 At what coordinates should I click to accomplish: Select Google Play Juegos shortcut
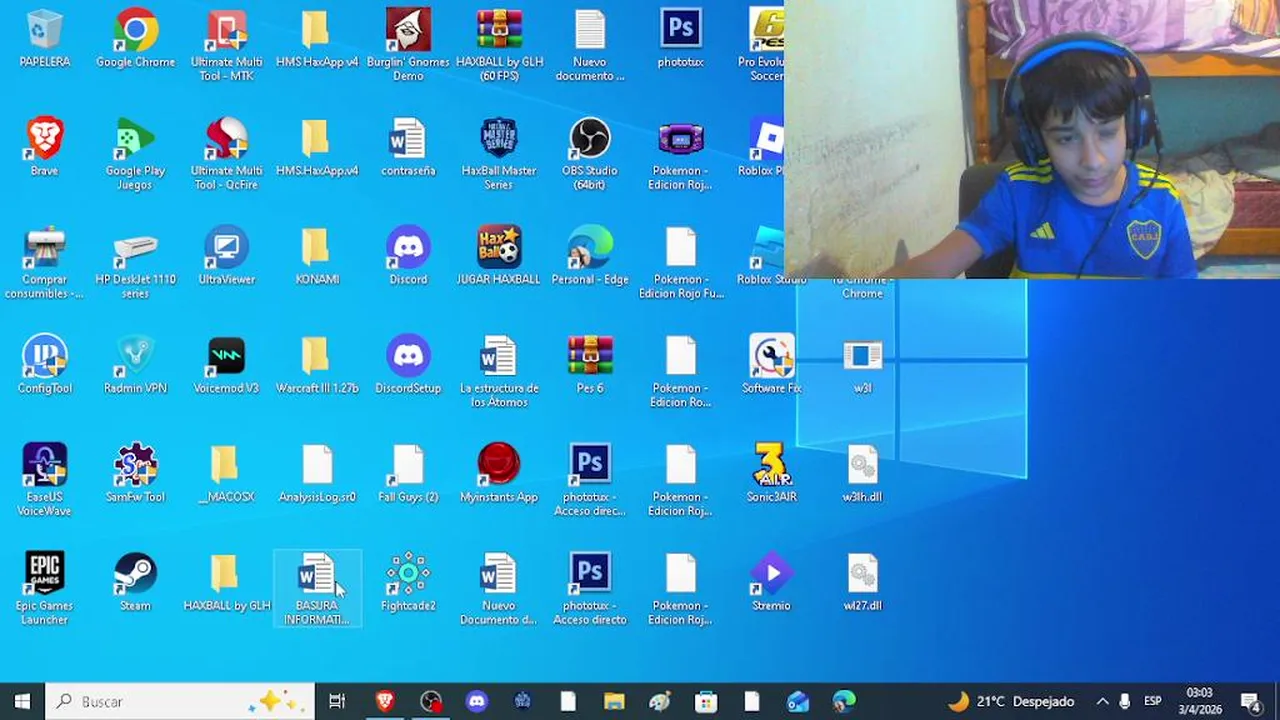[135, 155]
